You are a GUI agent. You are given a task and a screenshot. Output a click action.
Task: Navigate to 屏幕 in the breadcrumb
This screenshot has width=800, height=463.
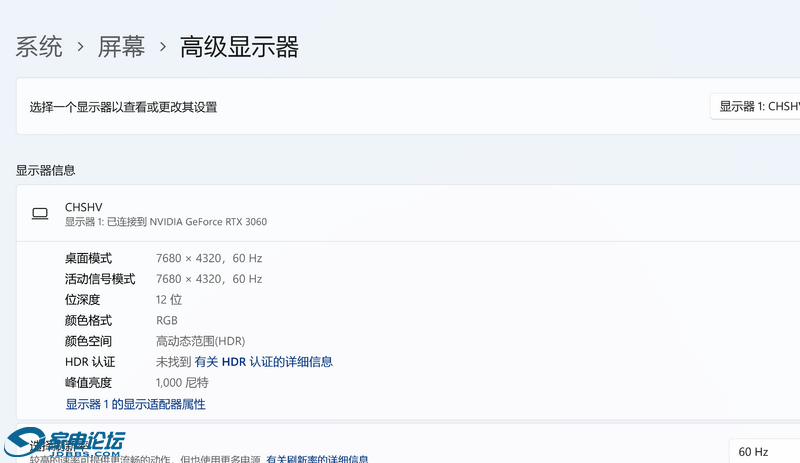tap(121, 47)
